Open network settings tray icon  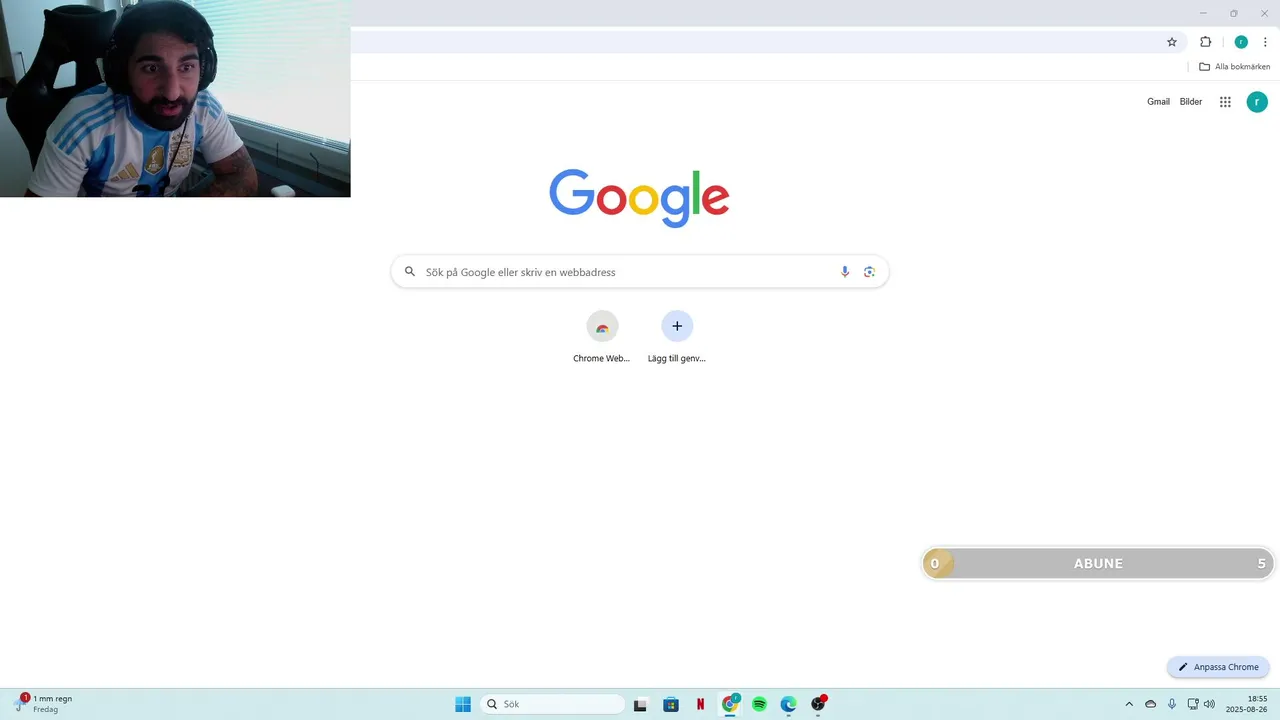1193,704
